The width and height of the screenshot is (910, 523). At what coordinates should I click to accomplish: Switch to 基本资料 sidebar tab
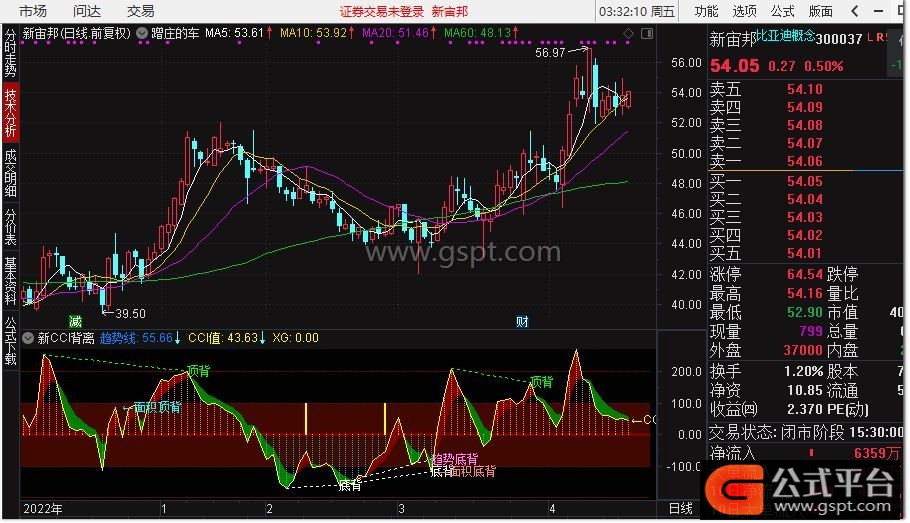click(10, 281)
